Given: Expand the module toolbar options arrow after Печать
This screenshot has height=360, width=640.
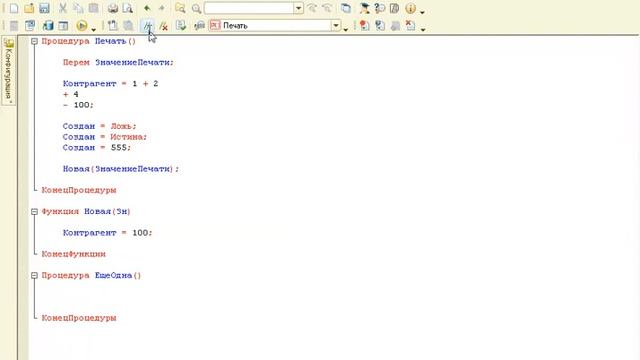Looking at the screenshot, I should click(x=346, y=29).
